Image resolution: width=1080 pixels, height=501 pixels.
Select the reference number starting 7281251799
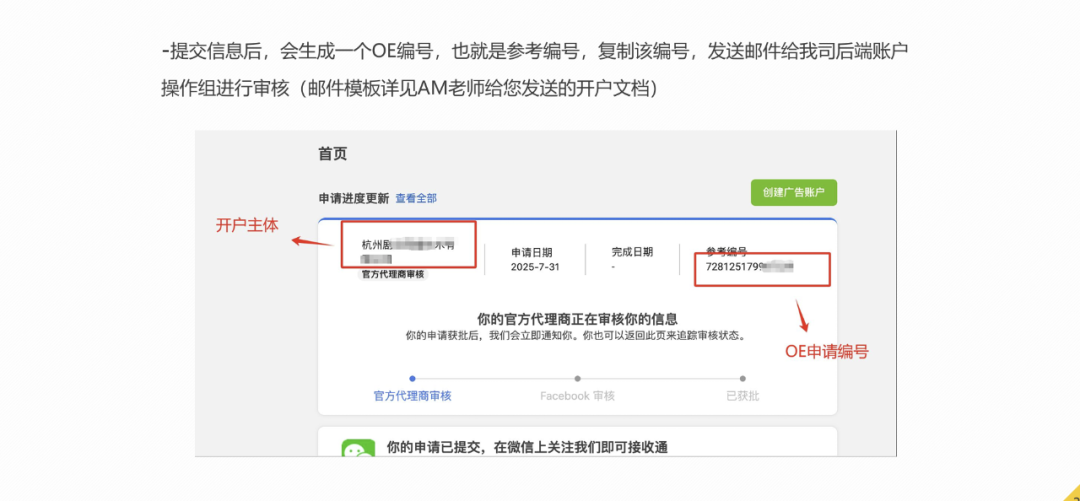coord(750,266)
